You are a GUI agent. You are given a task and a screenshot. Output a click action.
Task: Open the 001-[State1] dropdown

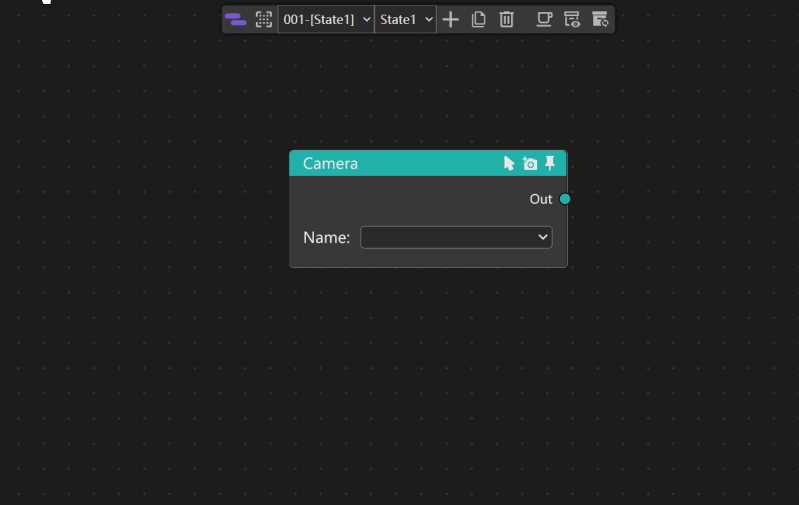(326, 19)
